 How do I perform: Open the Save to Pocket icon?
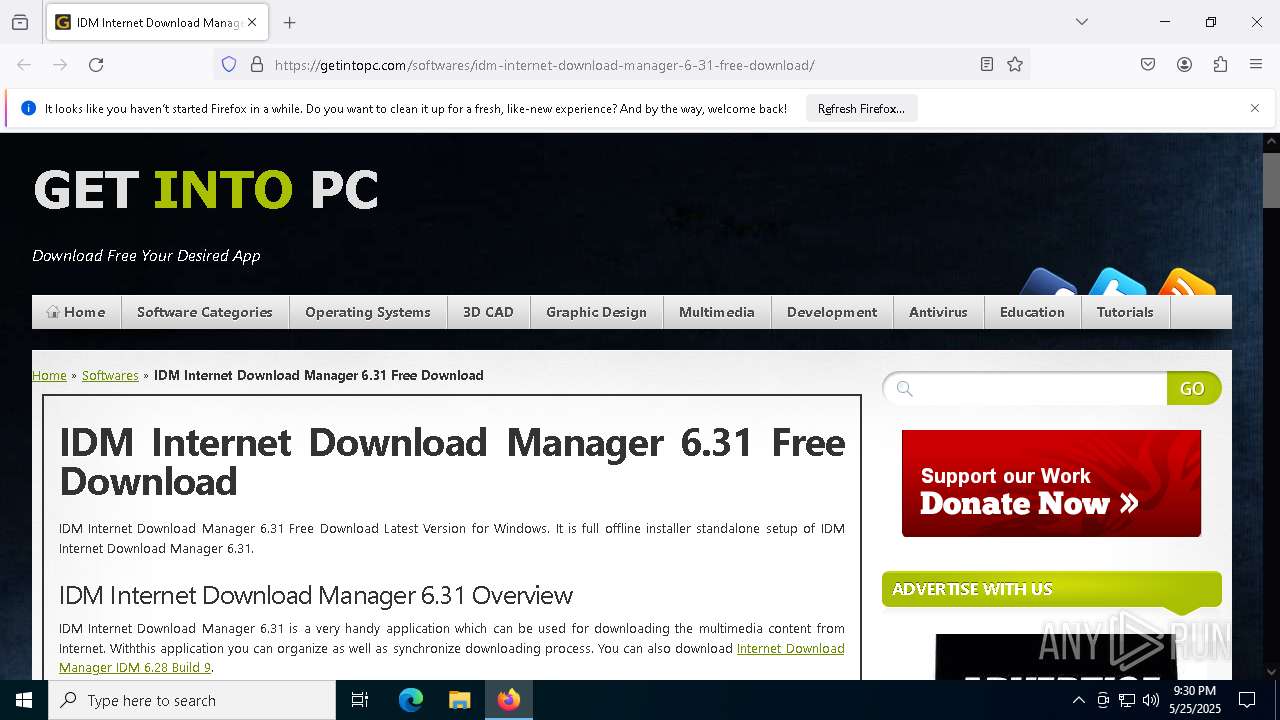1148,65
